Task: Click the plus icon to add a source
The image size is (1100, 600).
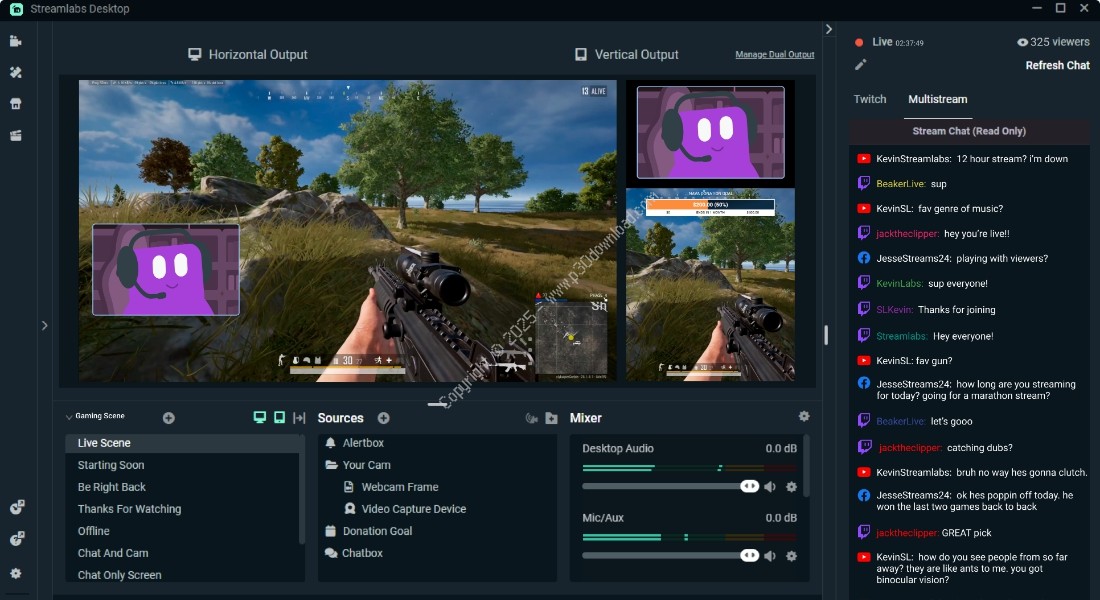Action: click(x=383, y=418)
